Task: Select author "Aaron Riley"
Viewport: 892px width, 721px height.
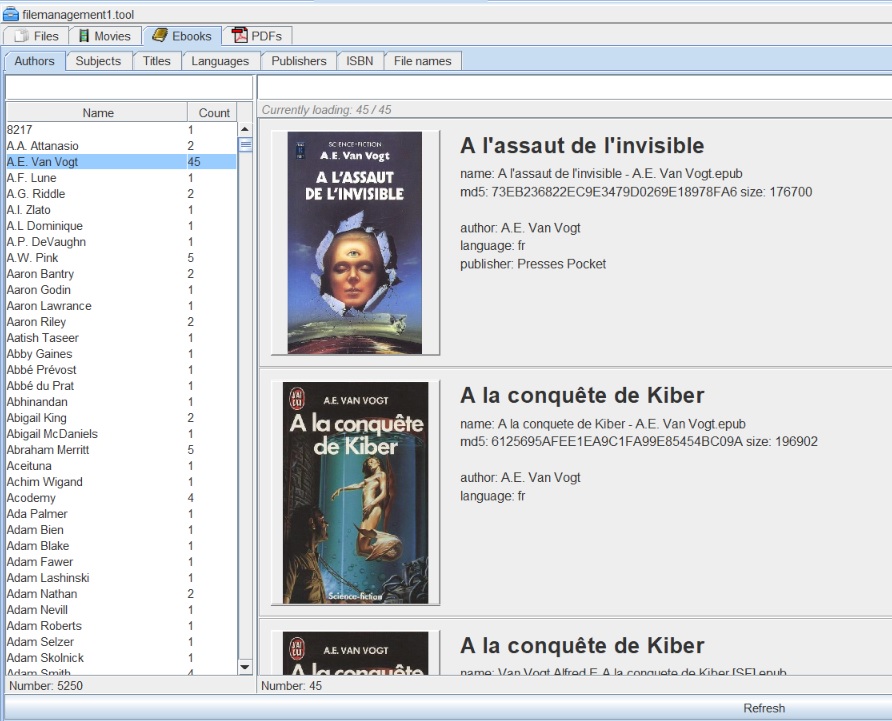Action: (121, 322)
